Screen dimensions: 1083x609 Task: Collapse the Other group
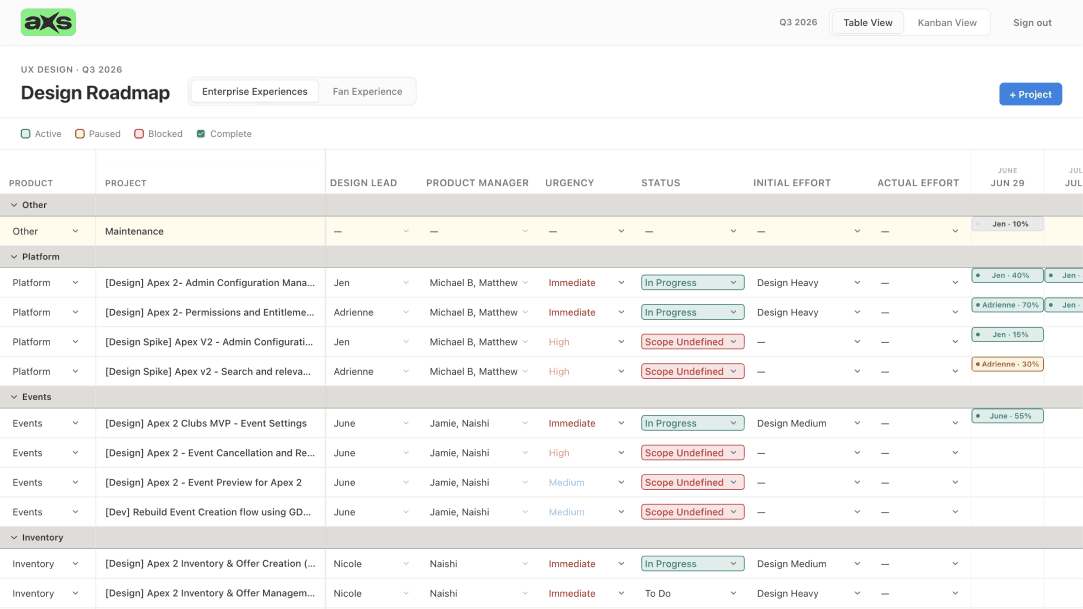(14, 205)
